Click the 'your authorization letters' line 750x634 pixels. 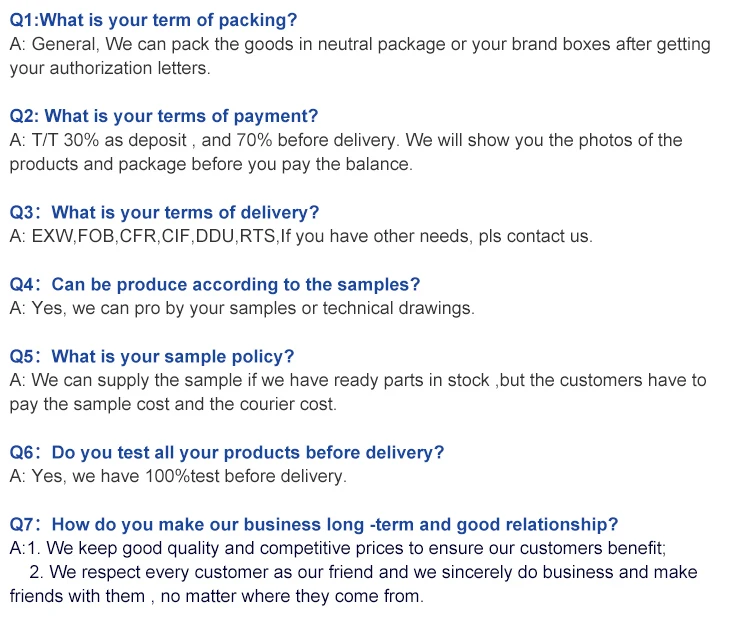110,68
